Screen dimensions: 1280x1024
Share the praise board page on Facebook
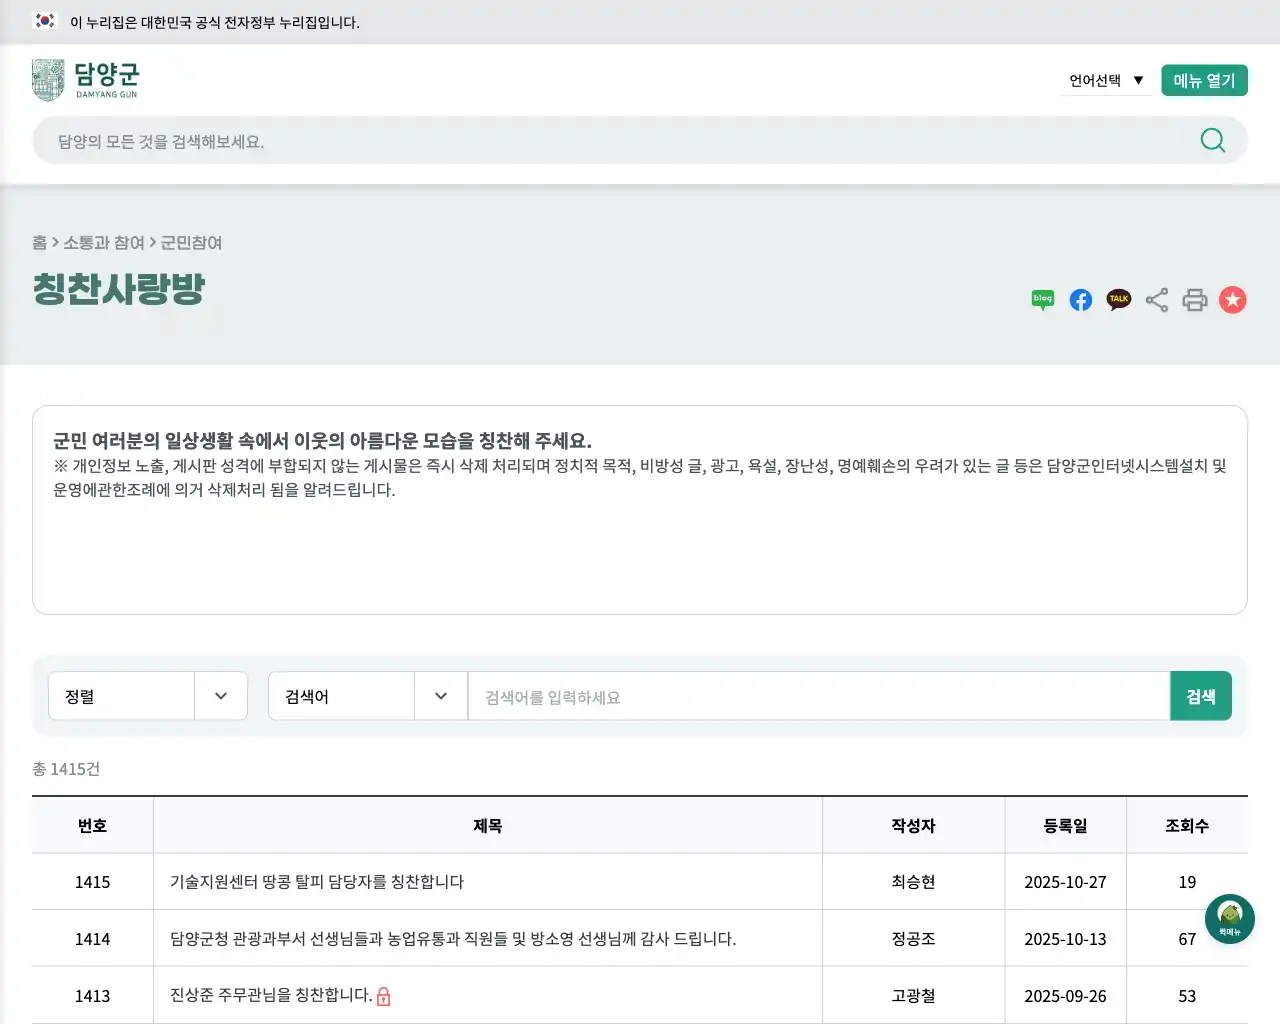[x=1080, y=299]
